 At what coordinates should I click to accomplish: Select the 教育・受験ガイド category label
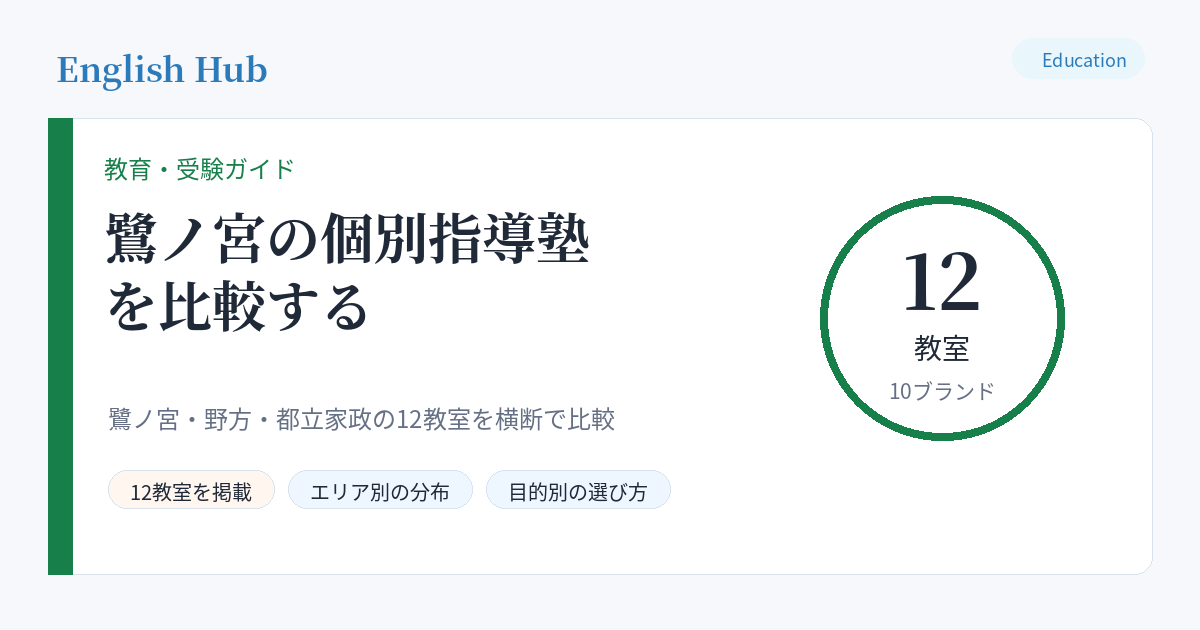199,169
